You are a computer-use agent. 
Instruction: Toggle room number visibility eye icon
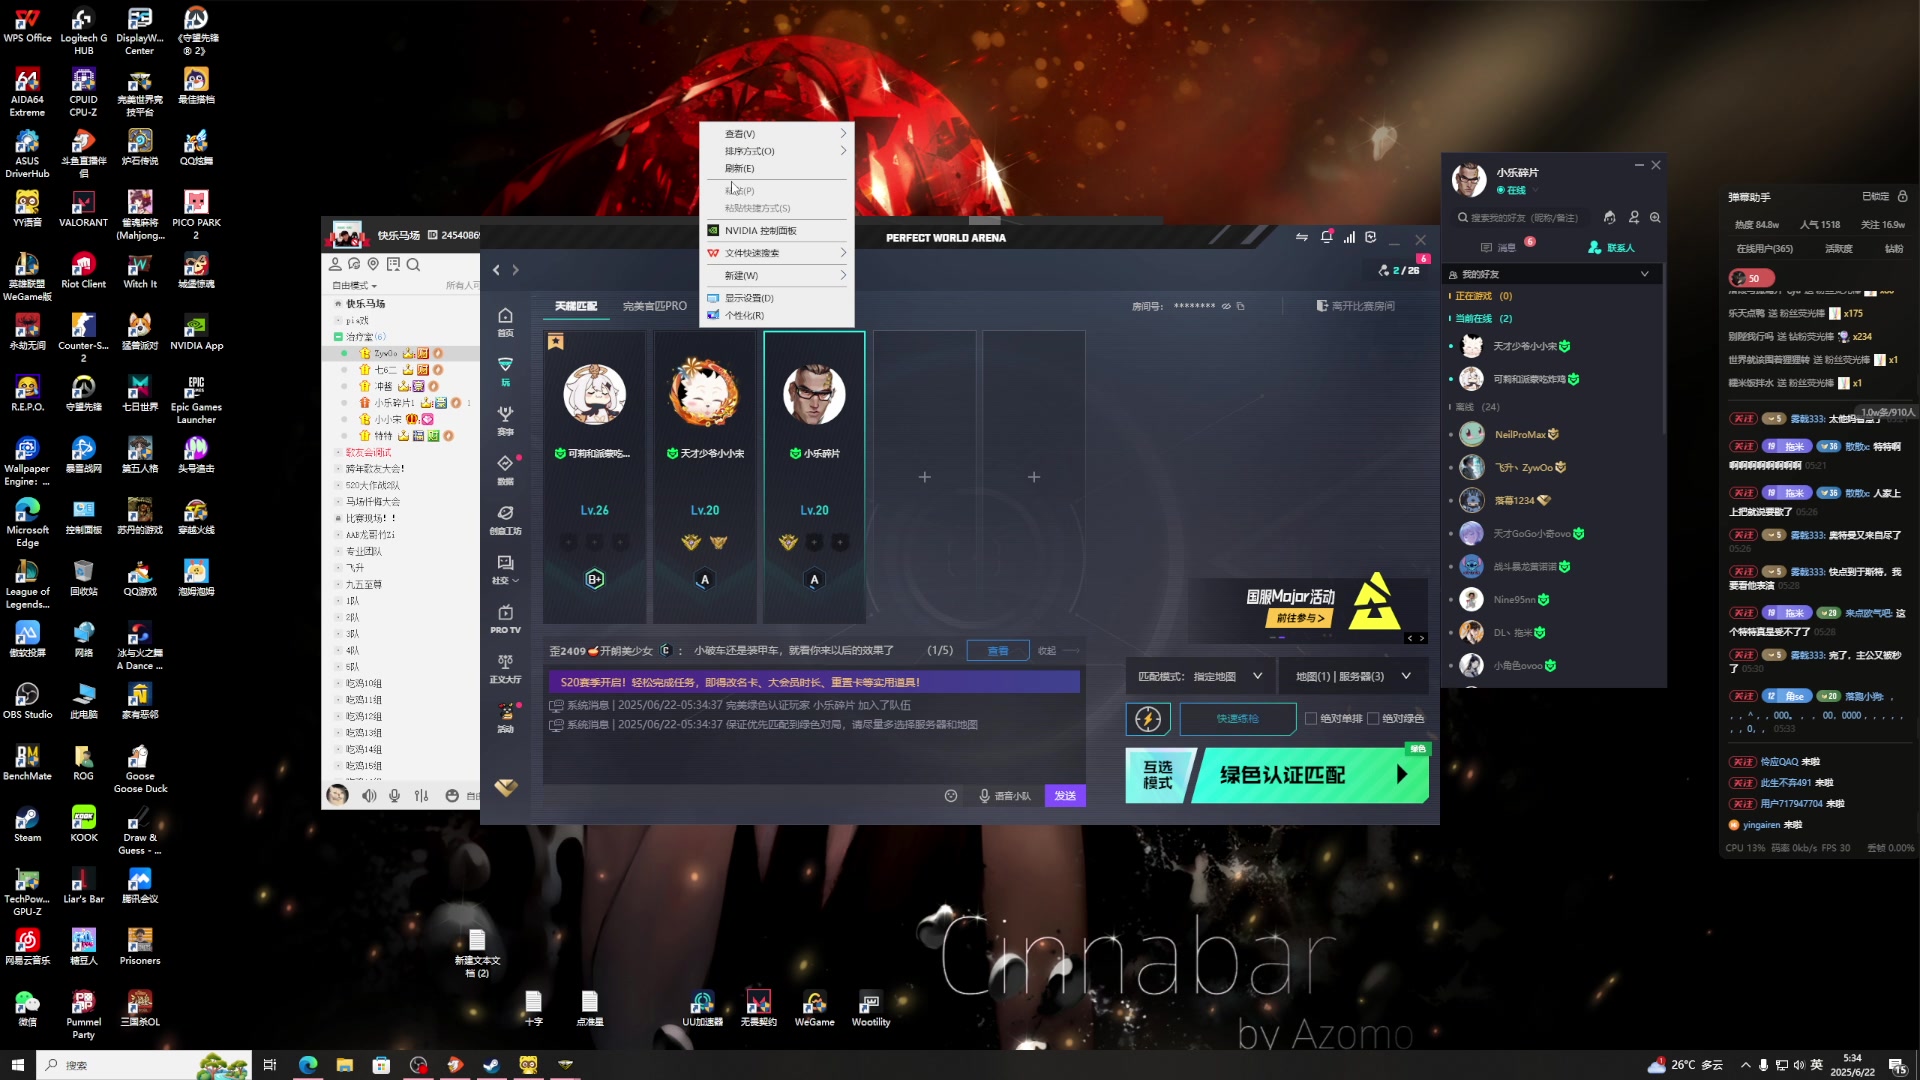[x=1226, y=306]
